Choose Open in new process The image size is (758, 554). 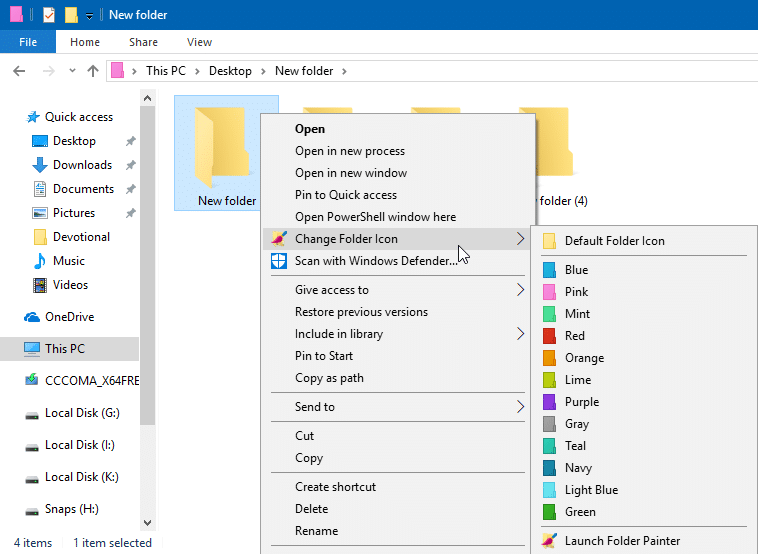(x=397, y=151)
